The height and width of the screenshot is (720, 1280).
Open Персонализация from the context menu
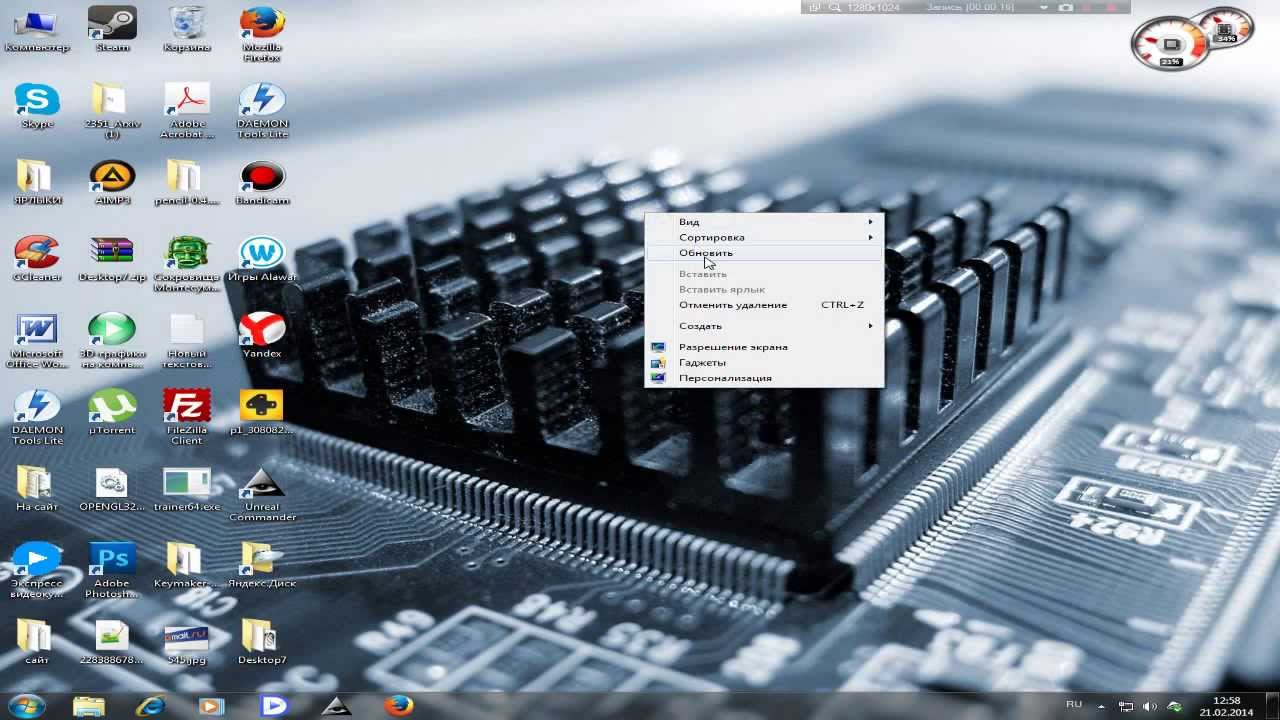coord(764,378)
